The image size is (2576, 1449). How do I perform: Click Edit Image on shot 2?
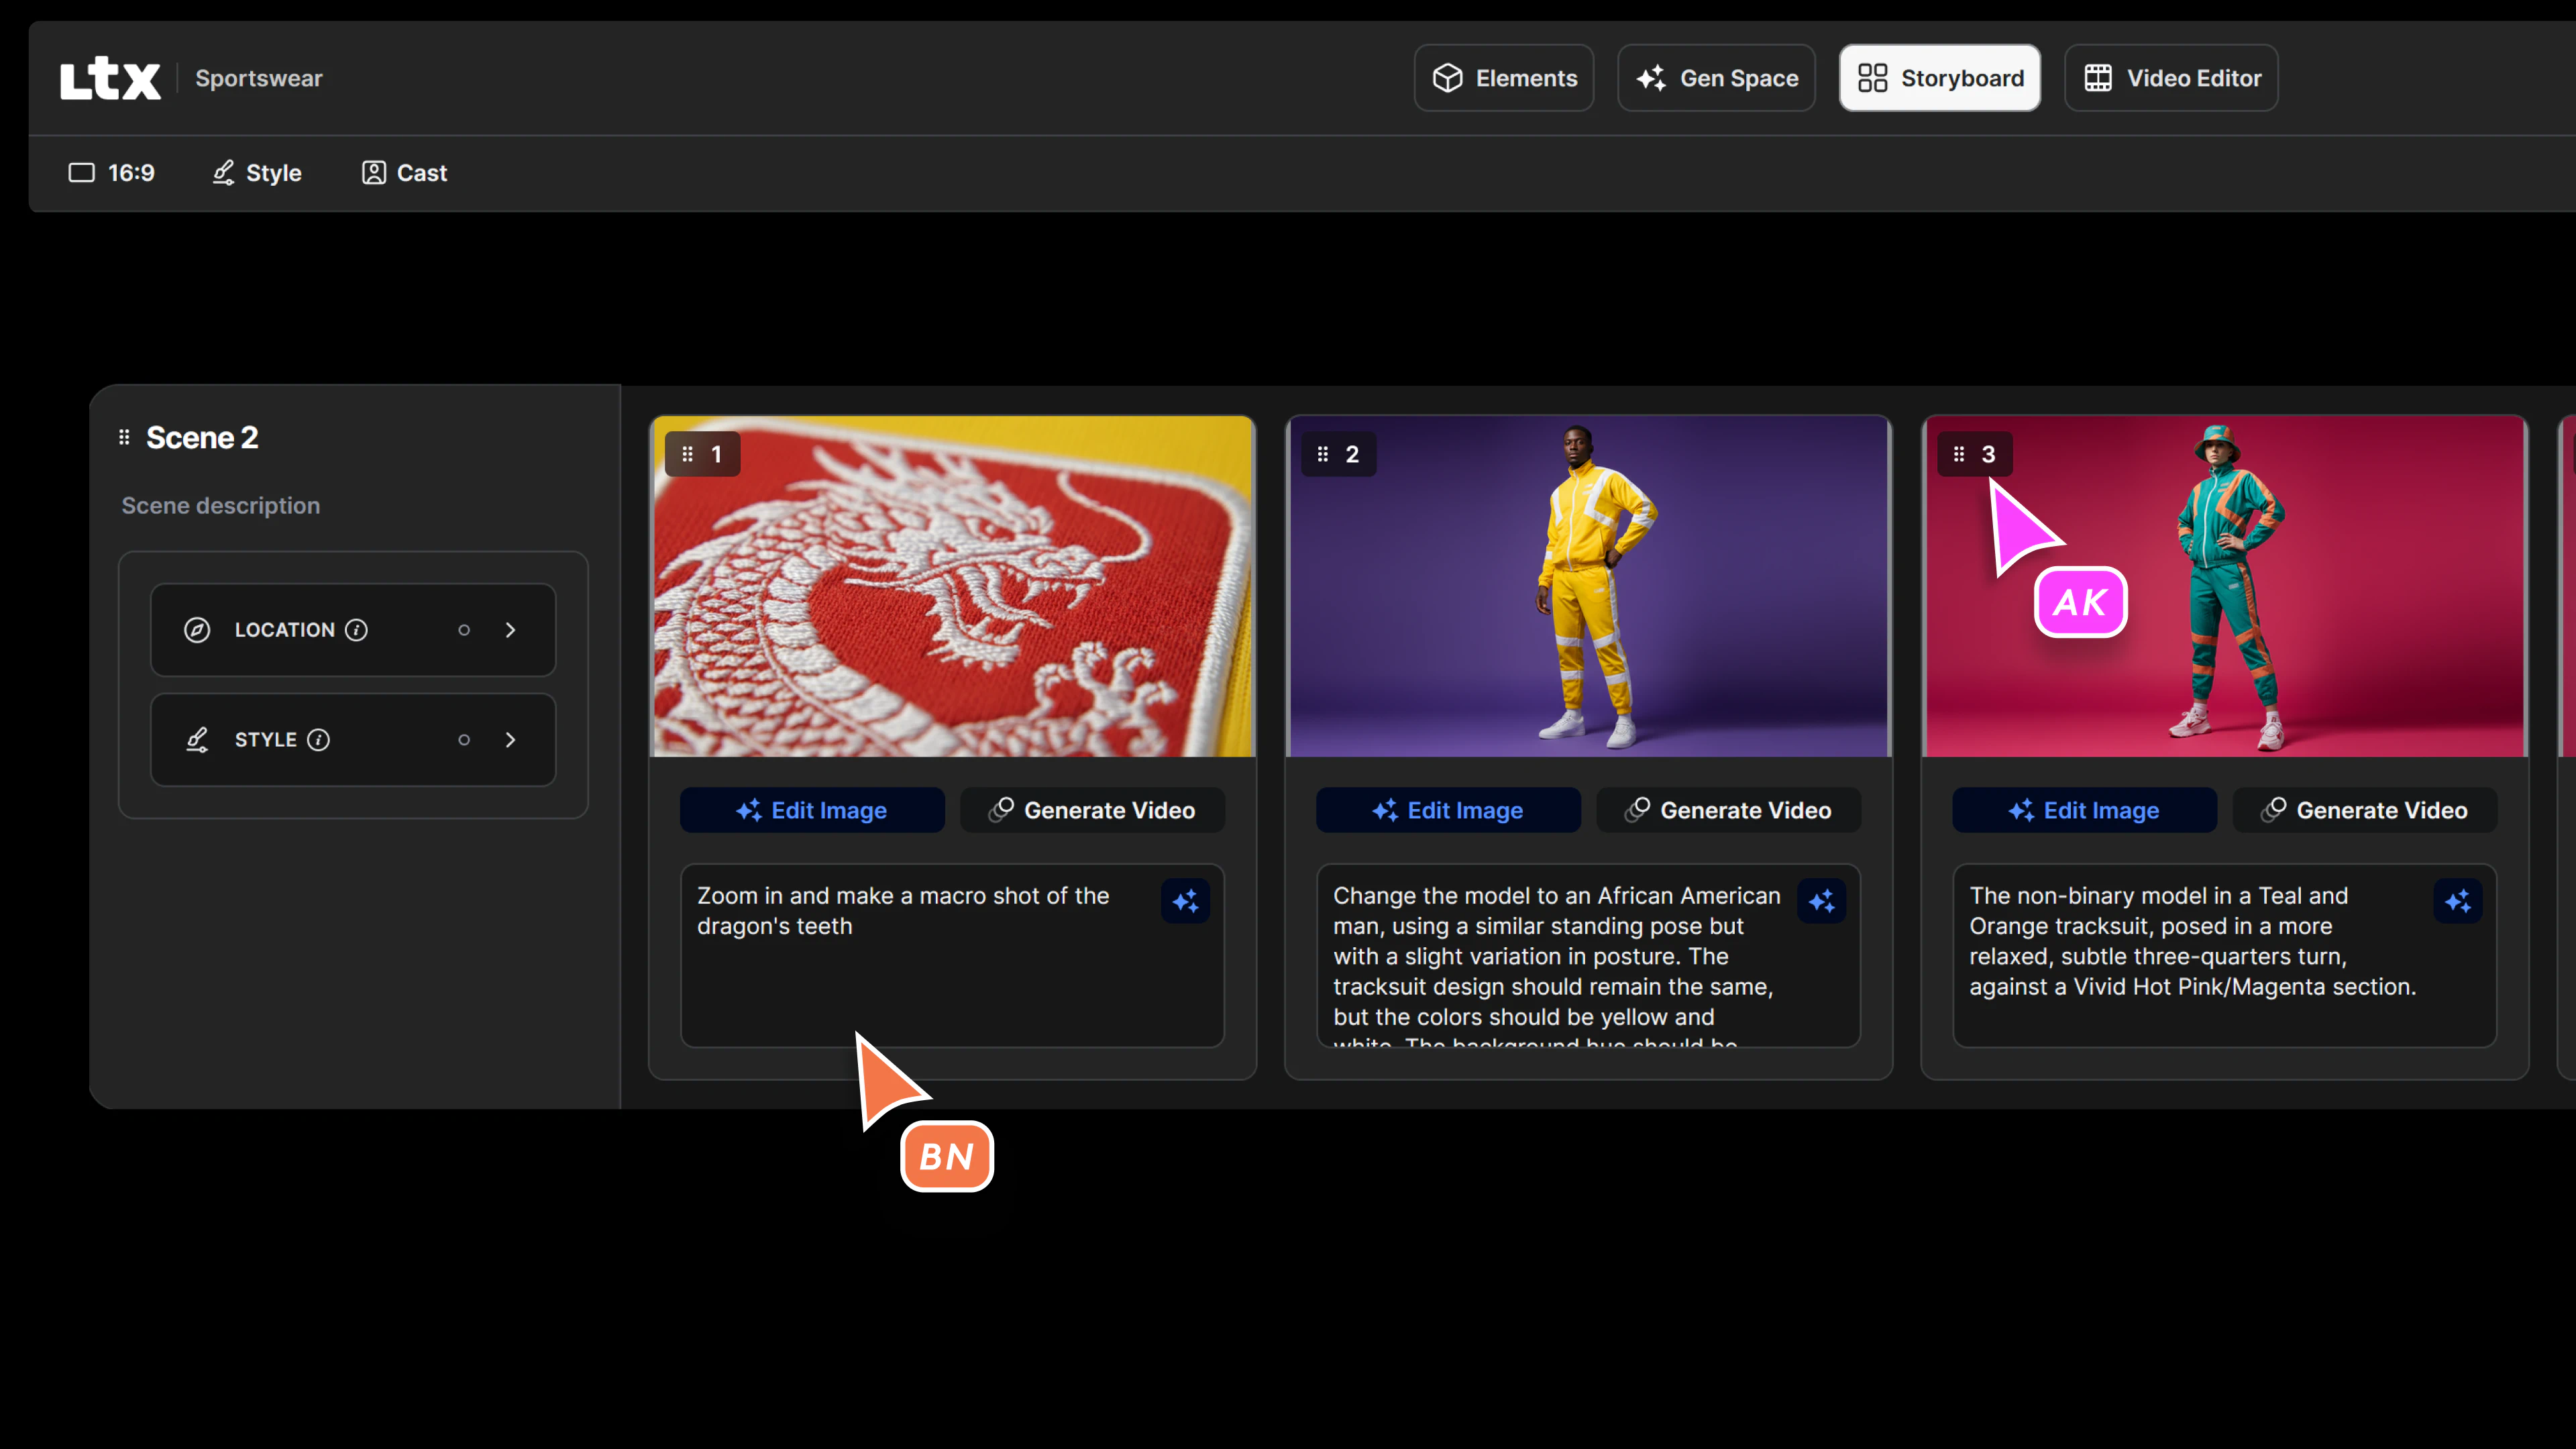click(1448, 810)
